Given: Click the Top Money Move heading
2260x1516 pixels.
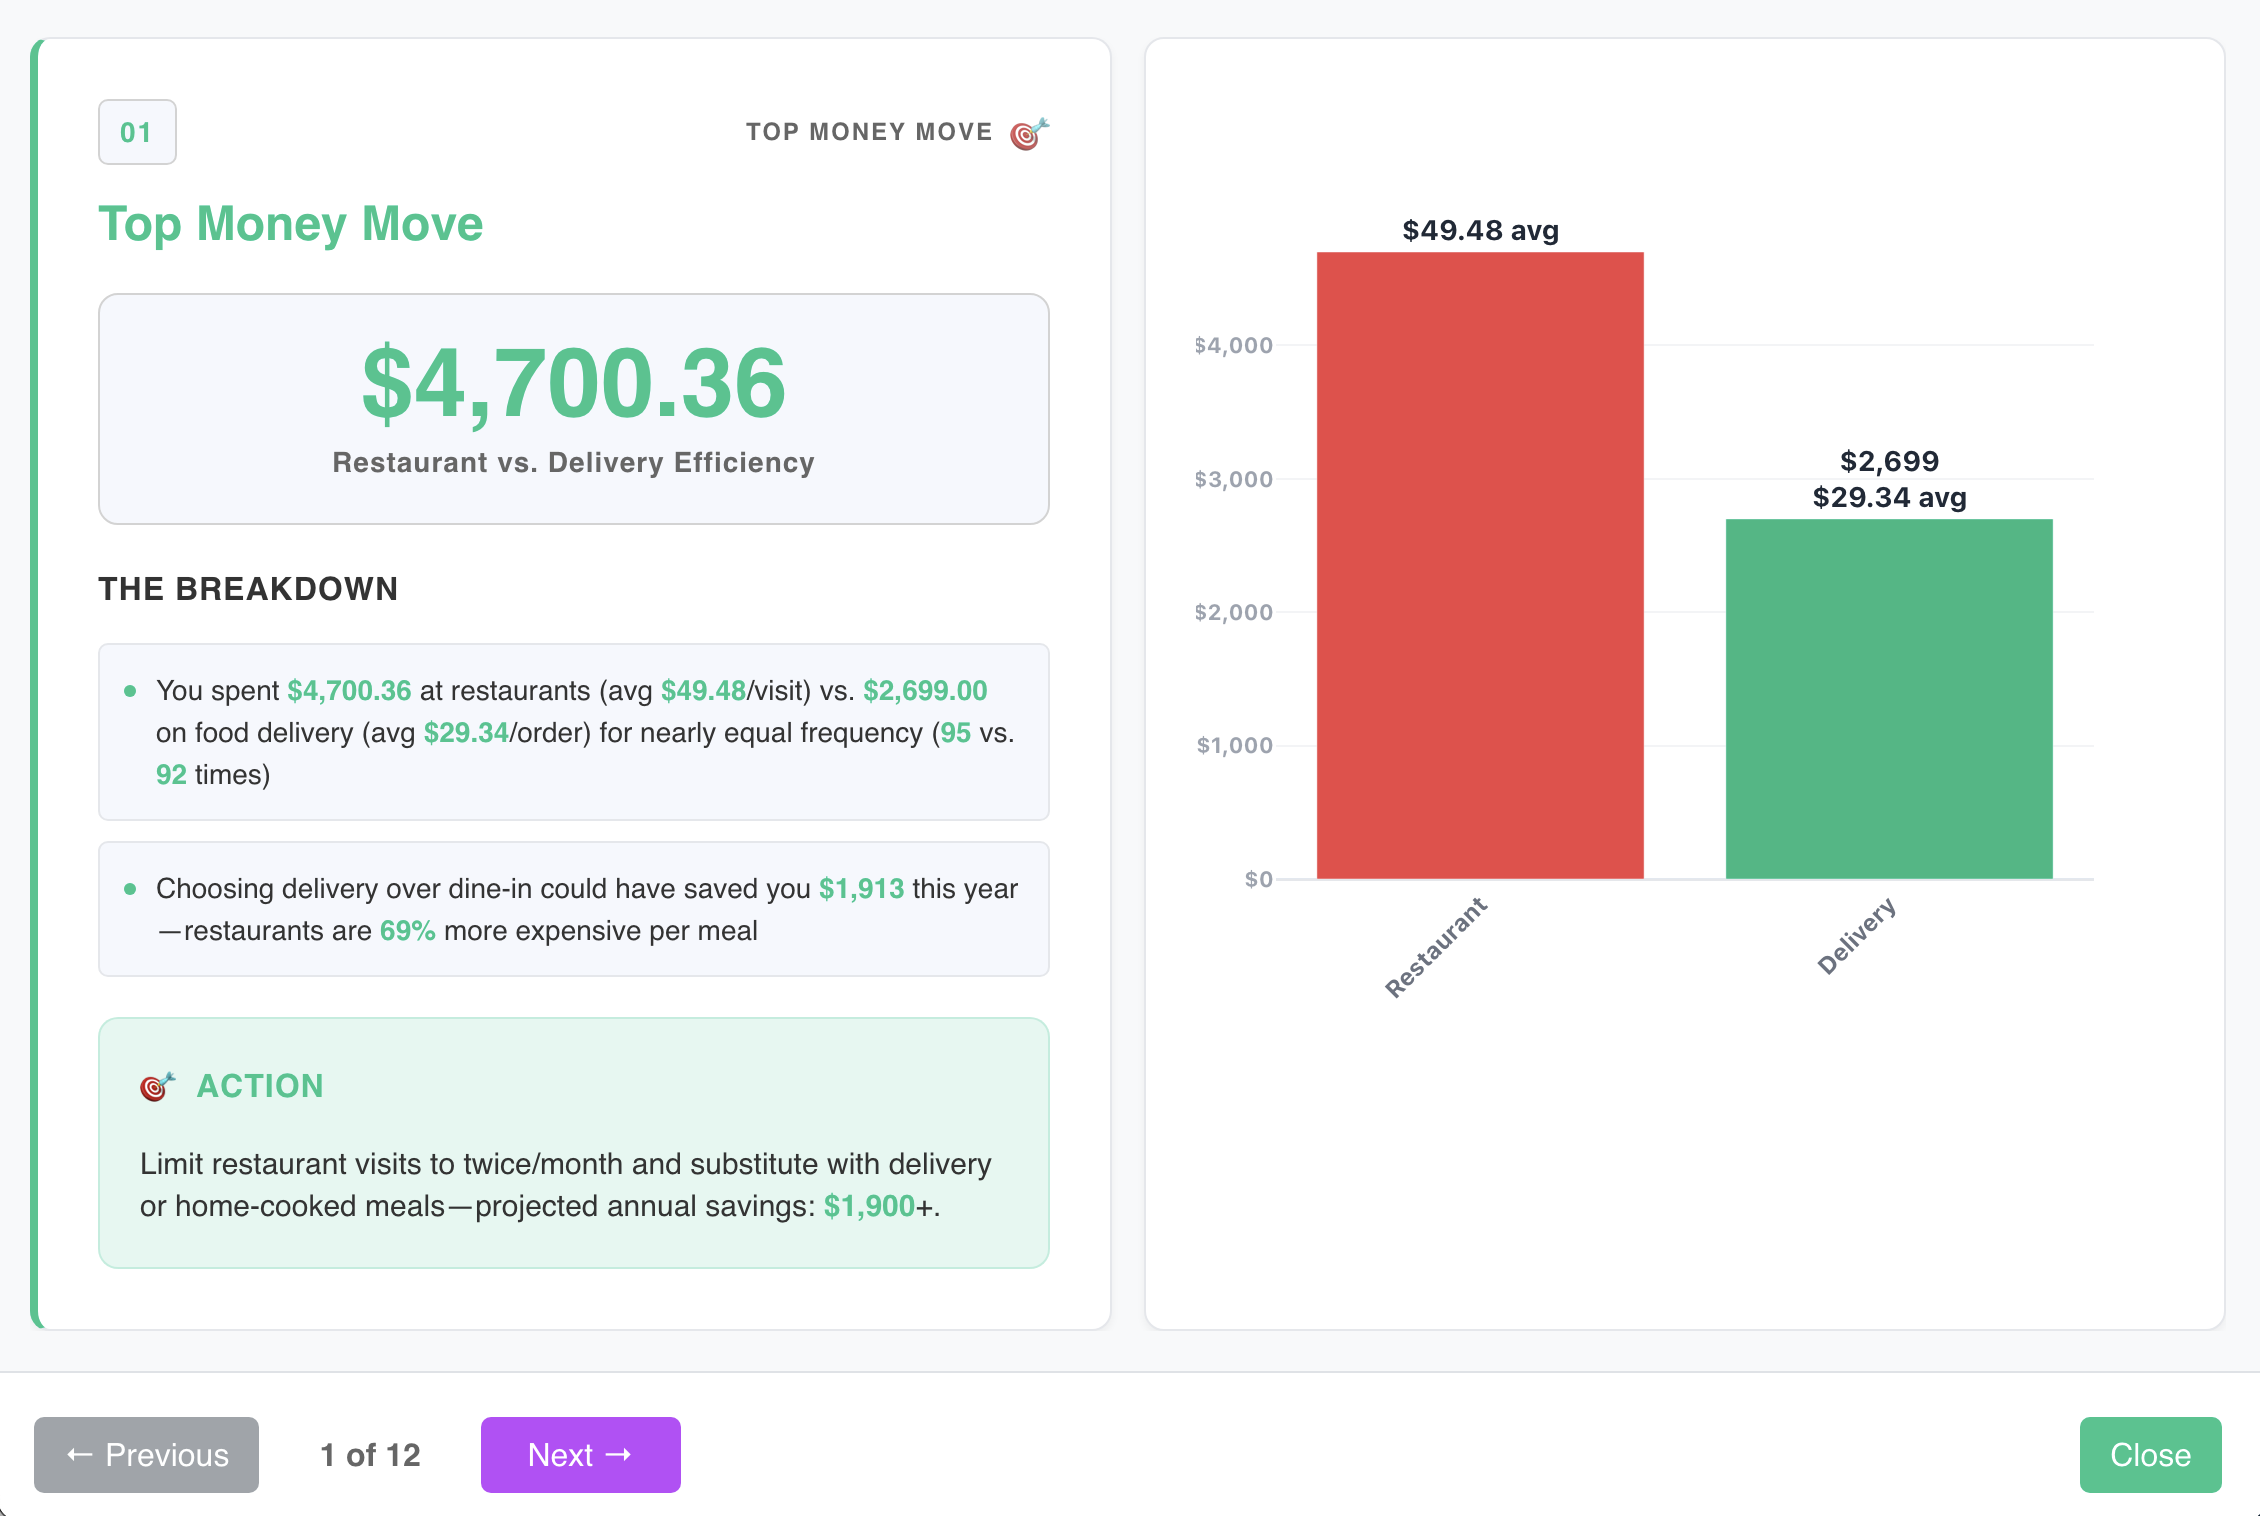Looking at the screenshot, I should [x=290, y=224].
